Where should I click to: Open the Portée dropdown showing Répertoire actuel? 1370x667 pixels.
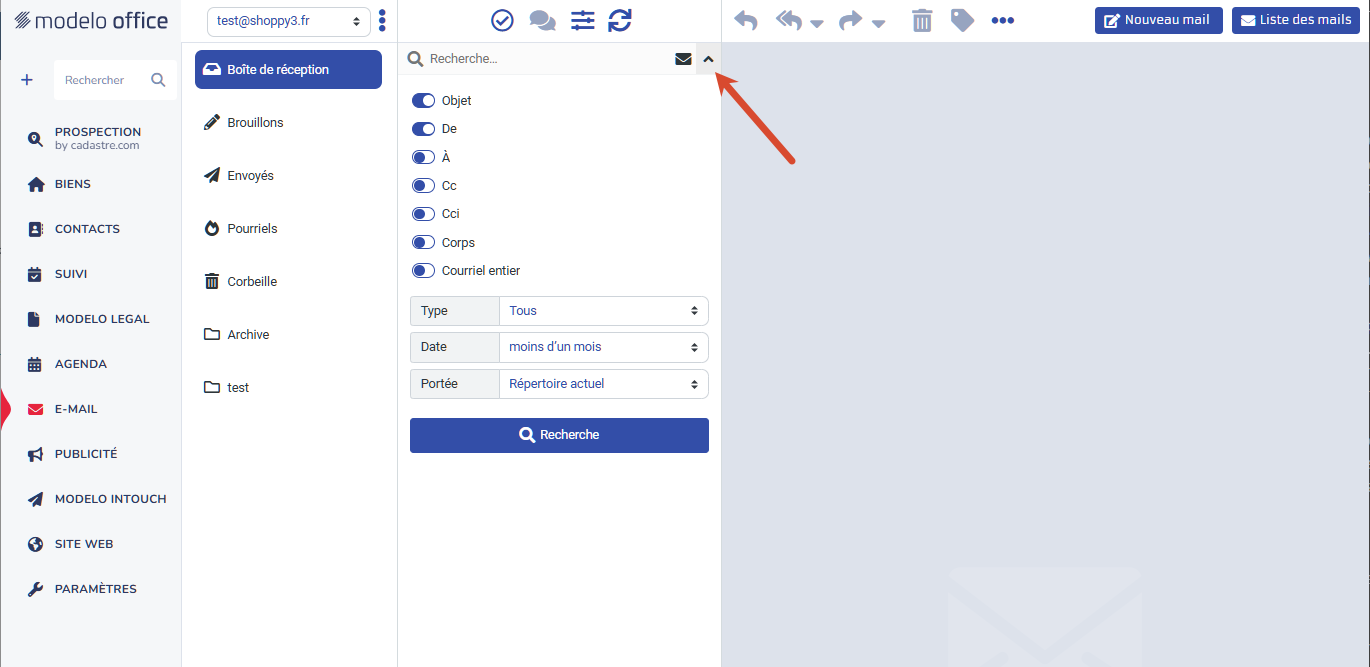pyautogui.click(x=604, y=384)
